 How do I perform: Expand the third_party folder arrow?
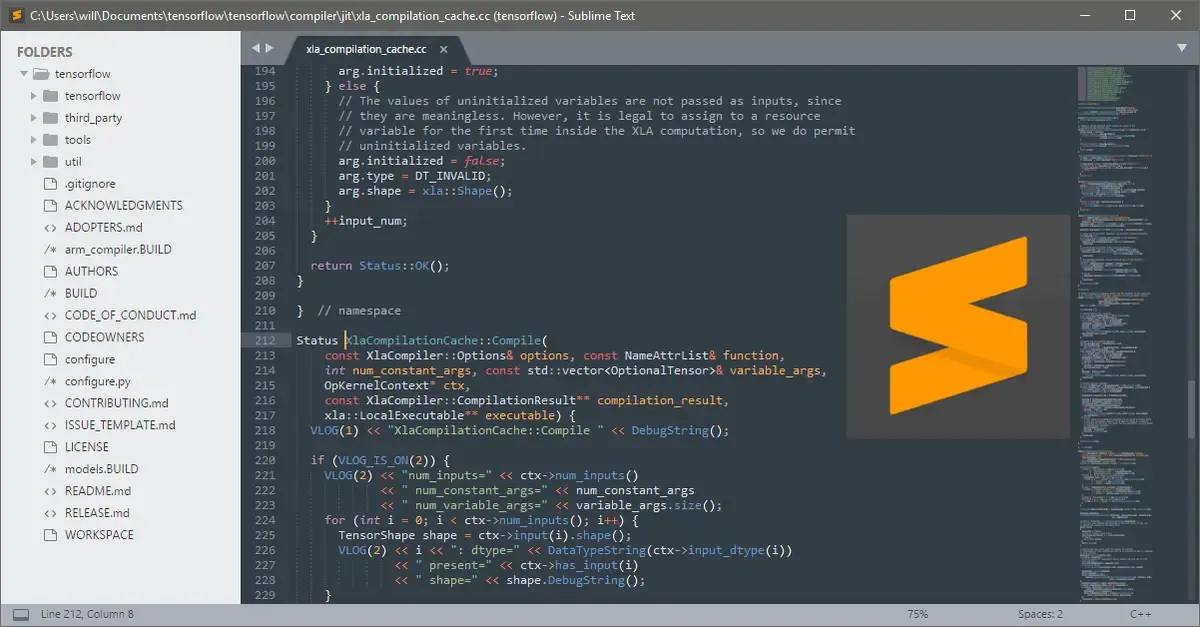(x=35, y=118)
